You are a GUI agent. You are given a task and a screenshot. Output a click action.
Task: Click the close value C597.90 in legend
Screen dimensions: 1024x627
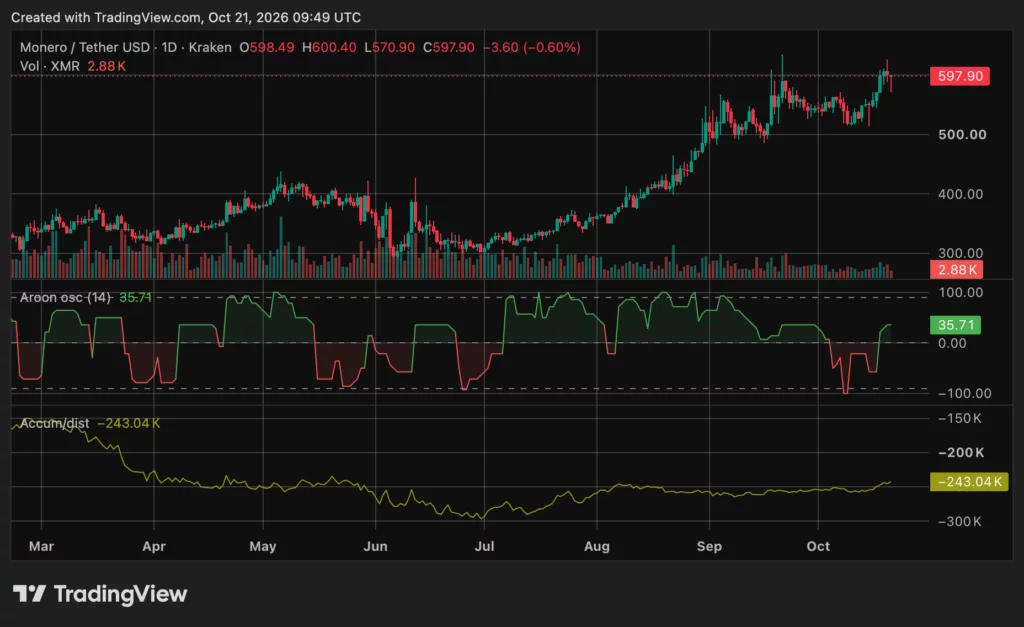pyautogui.click(x=449, y=47)
